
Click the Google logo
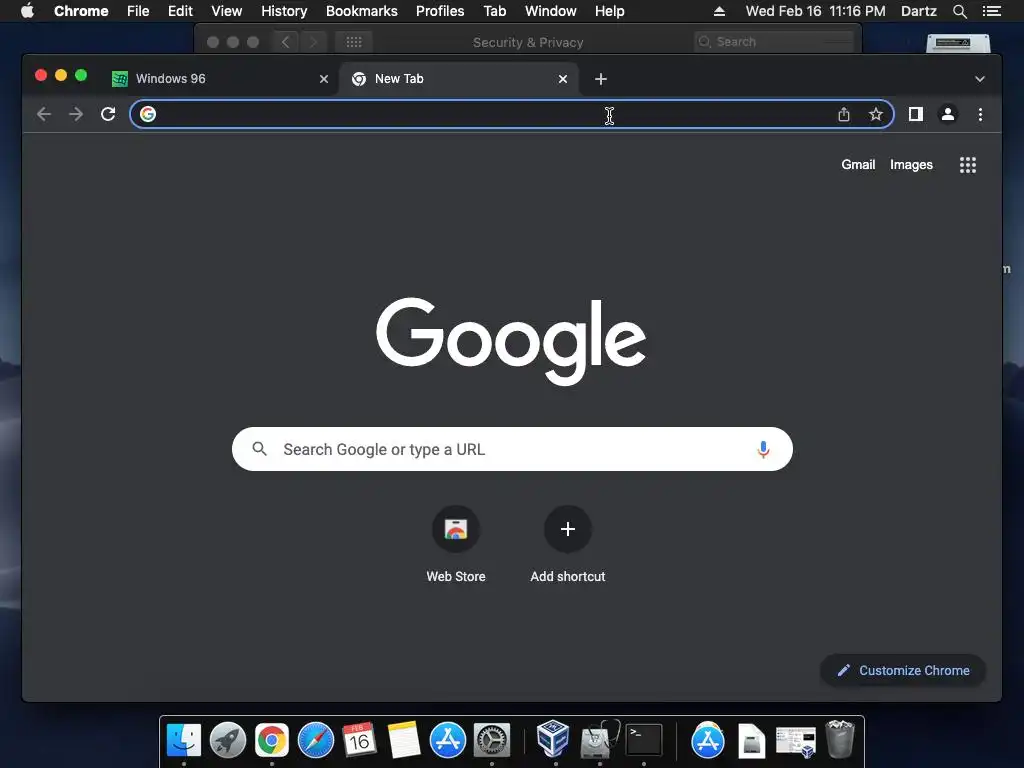coord(511,341)
